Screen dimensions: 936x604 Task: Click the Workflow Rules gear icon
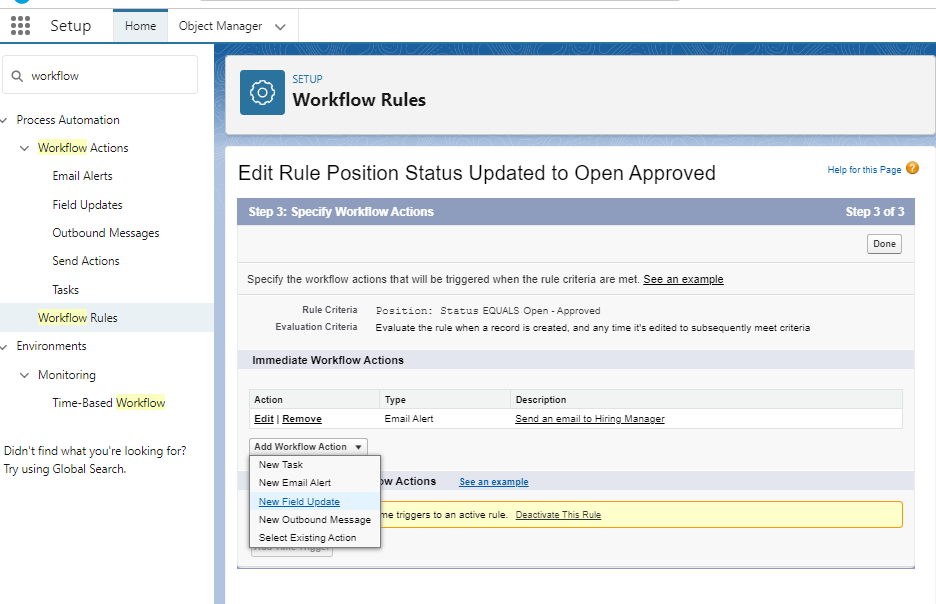pos(262,93)
